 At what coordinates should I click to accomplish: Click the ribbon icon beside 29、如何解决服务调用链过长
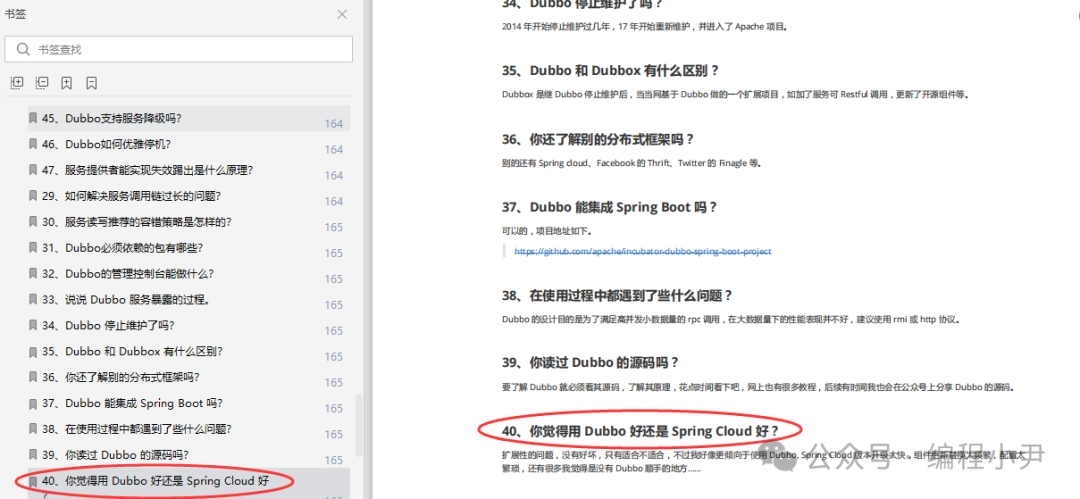33,196
